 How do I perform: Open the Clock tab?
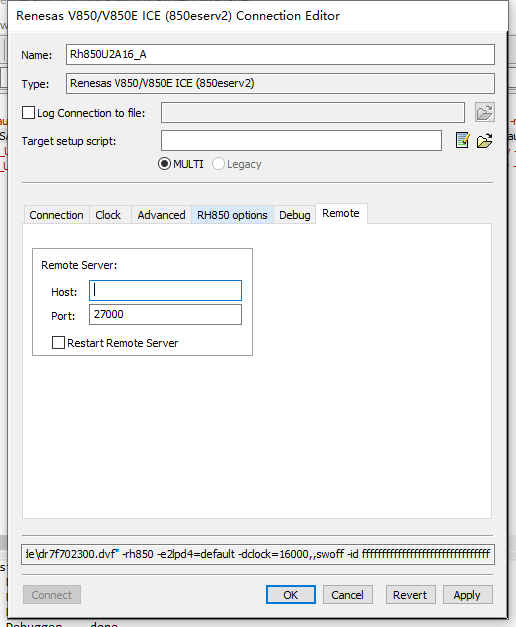[108, 215]
